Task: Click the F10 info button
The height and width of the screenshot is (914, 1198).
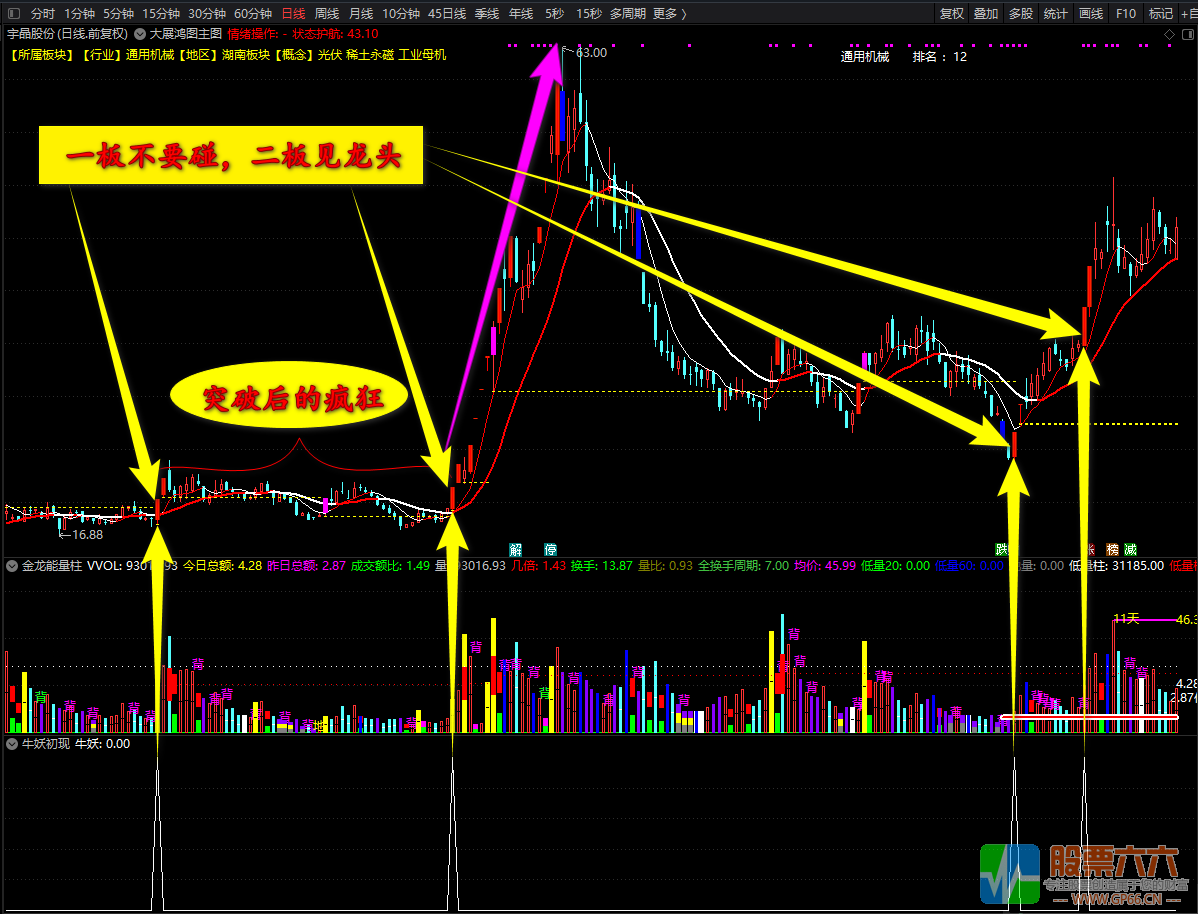Action: (x=1125, y=14)
